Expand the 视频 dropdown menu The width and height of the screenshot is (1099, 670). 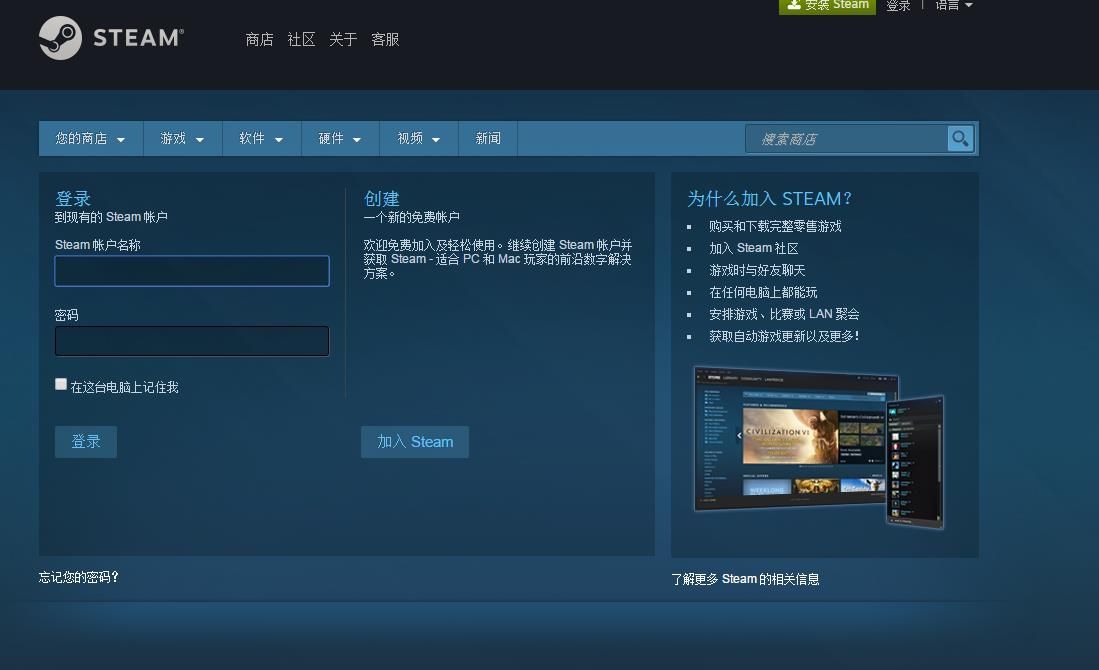[x=418, y=139]
